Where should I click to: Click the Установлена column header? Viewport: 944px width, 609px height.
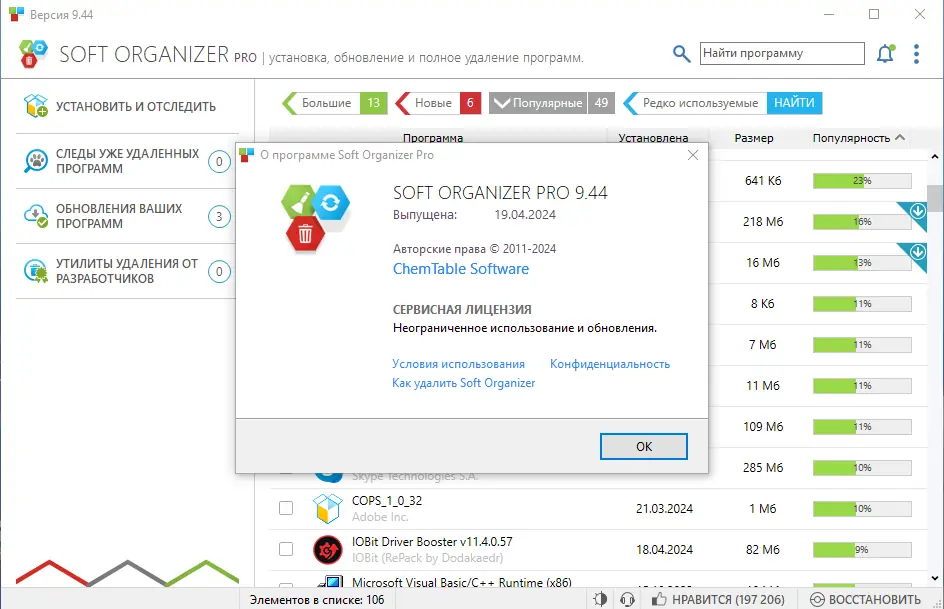pyautogui.click(x=653, y=138)
